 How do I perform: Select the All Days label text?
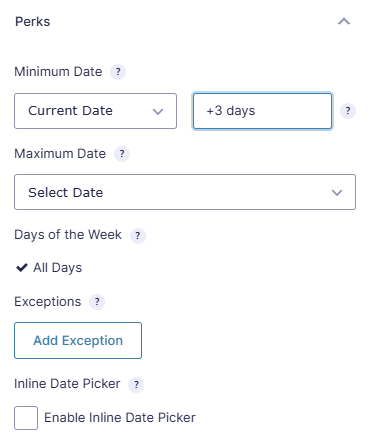[x=57, y=268]
